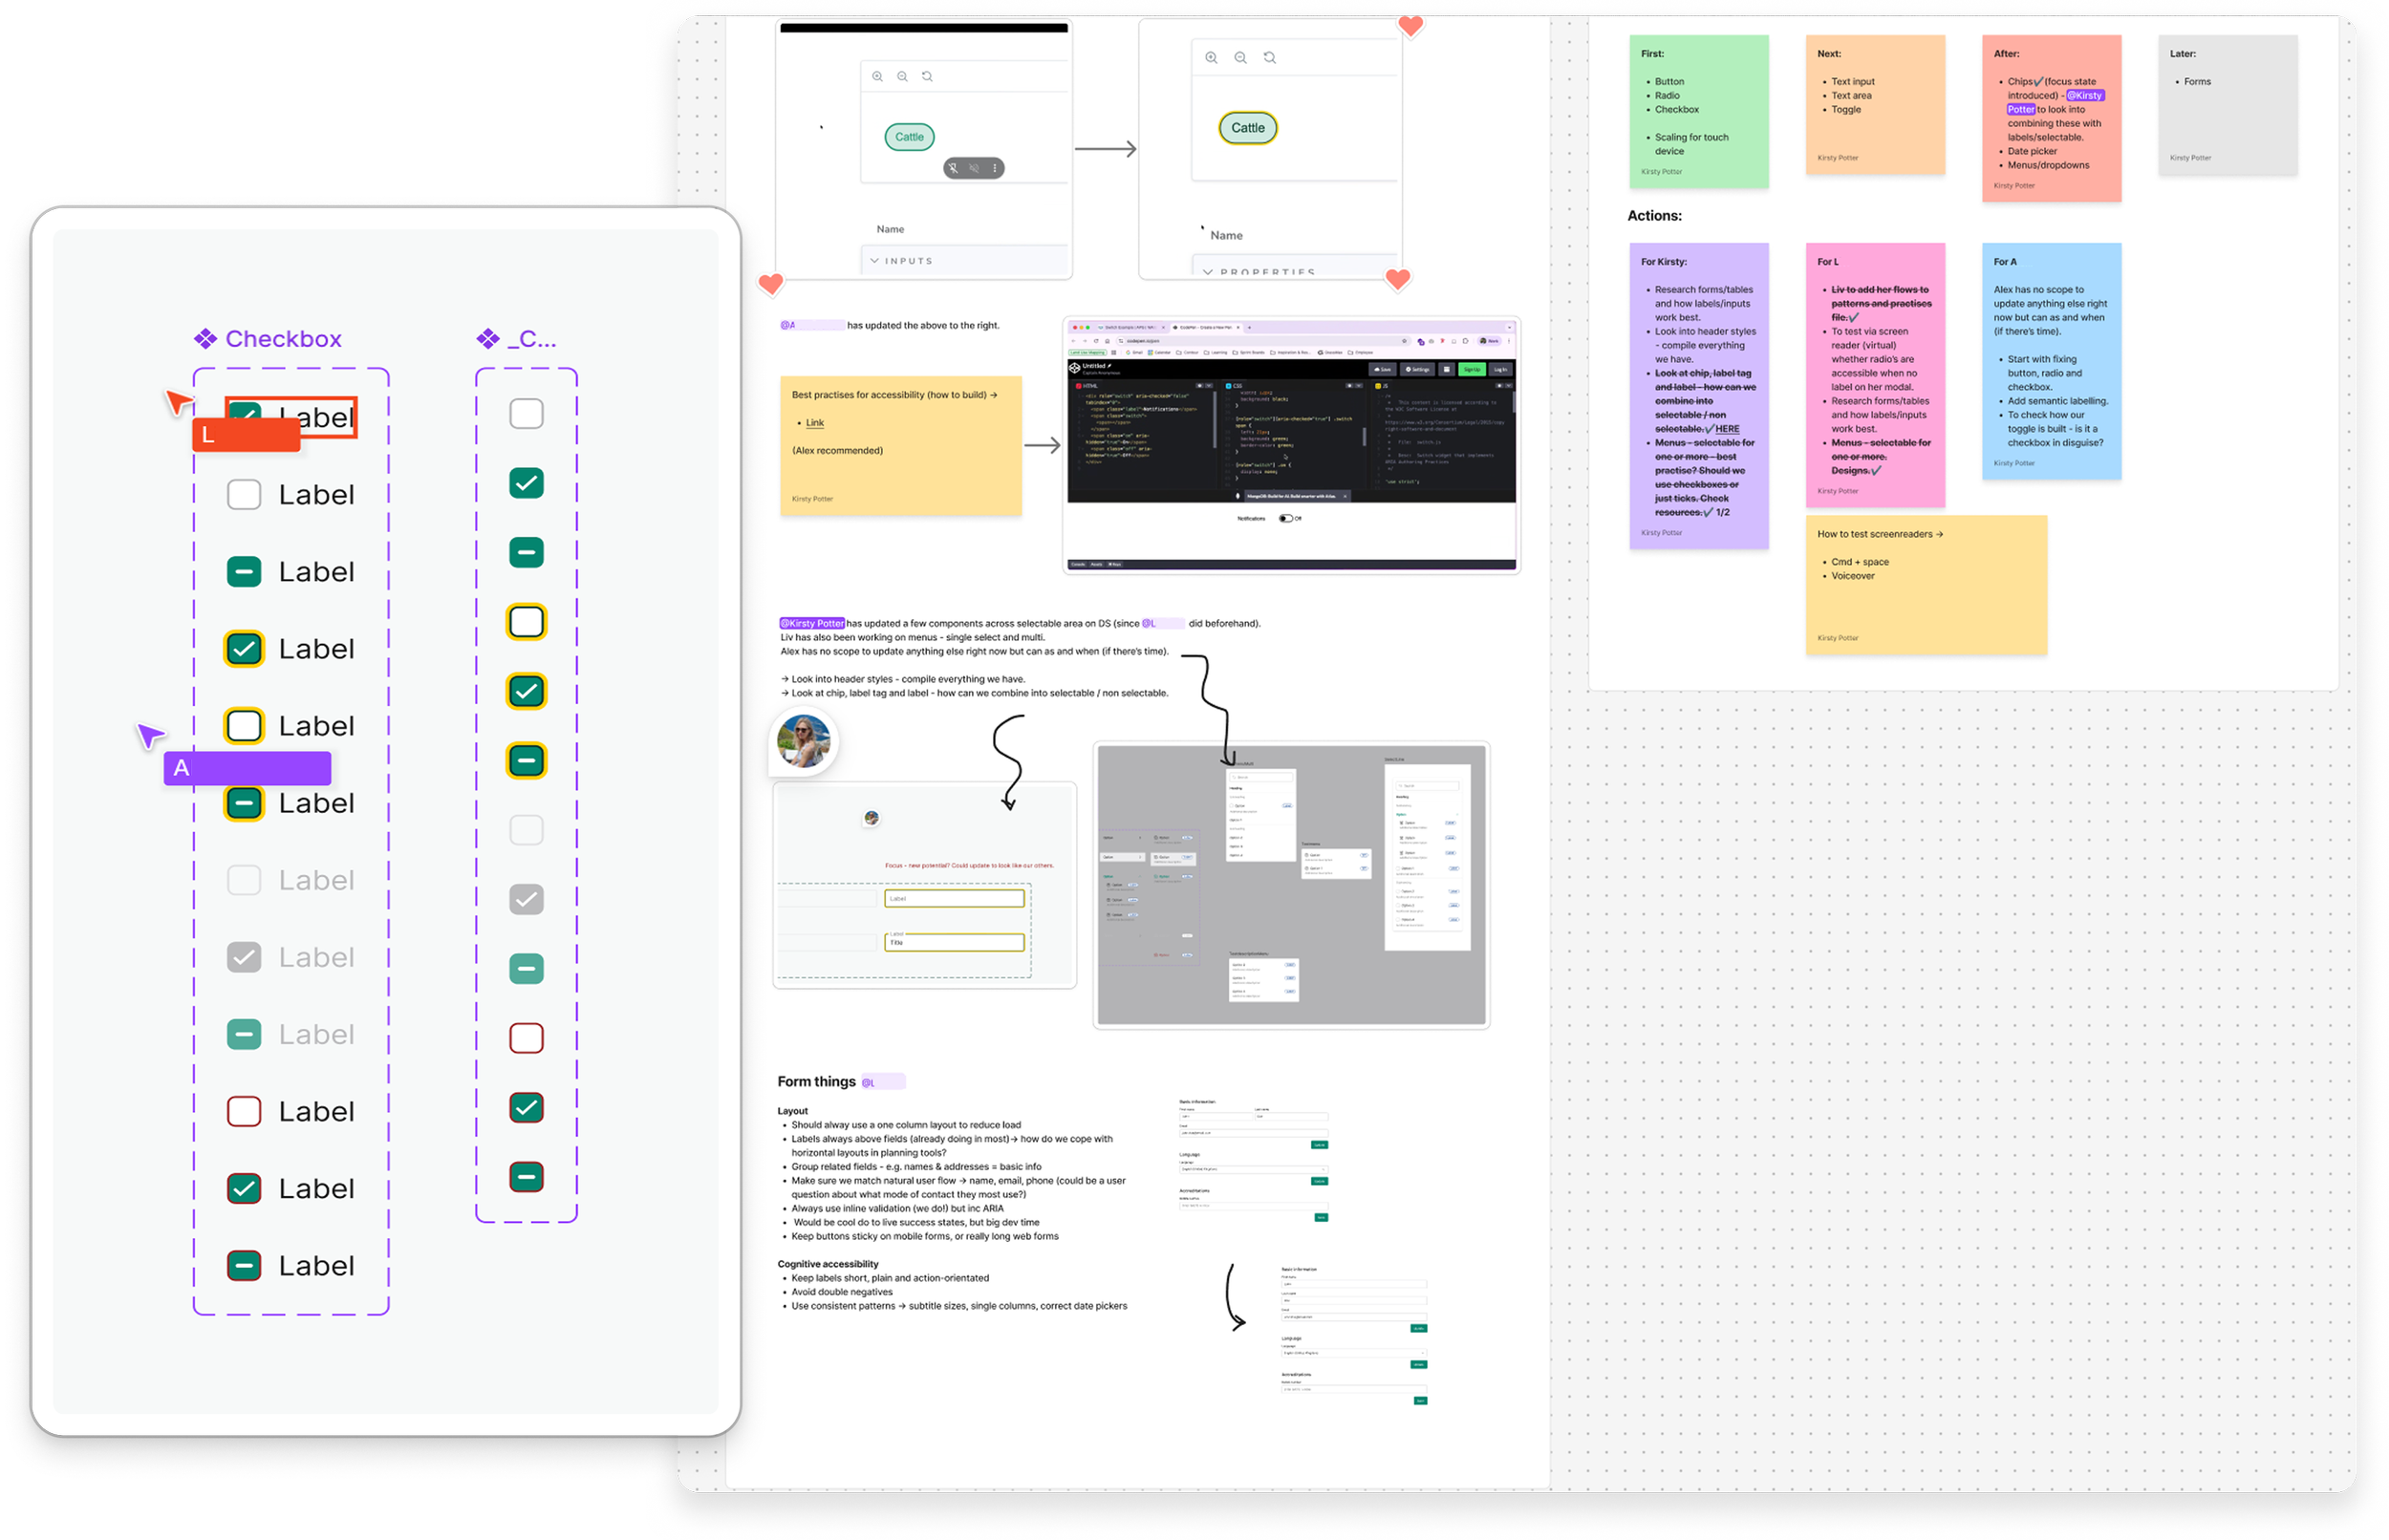Click zoom-out magnifier in right Cattle preview
The image size is (2389, 1540).
coord(1240,58)
